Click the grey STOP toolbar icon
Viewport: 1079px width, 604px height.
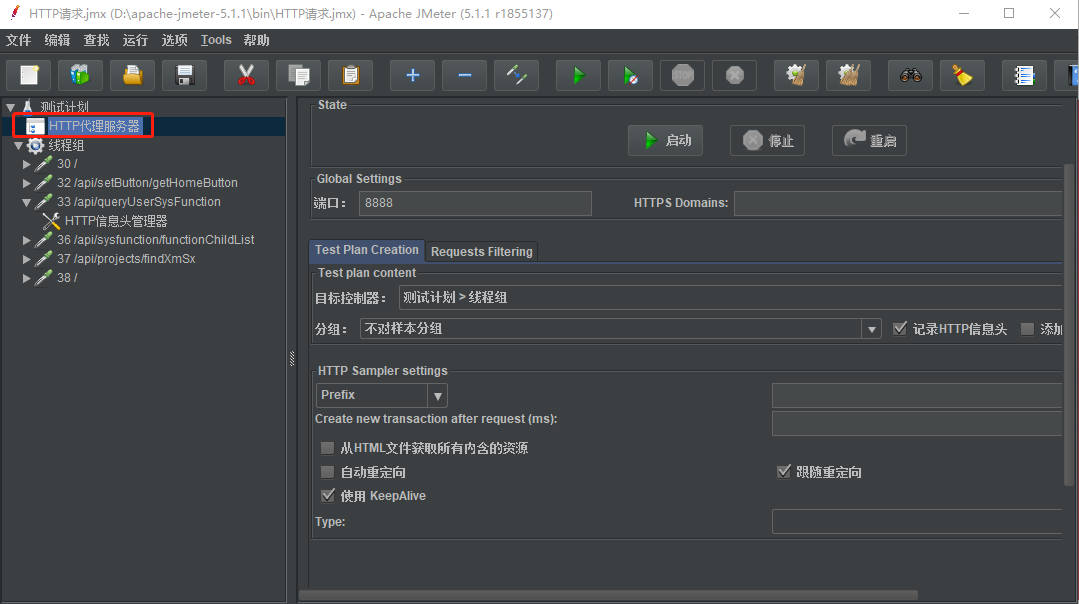click(683, 75)
